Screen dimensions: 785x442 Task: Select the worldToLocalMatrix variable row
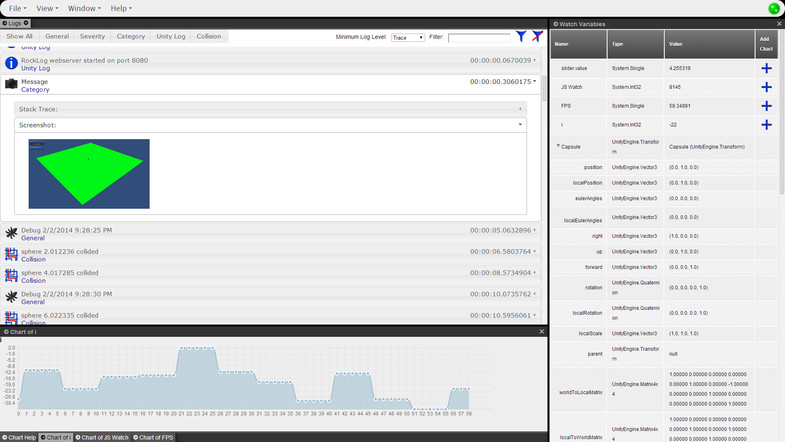coord(664,389)
